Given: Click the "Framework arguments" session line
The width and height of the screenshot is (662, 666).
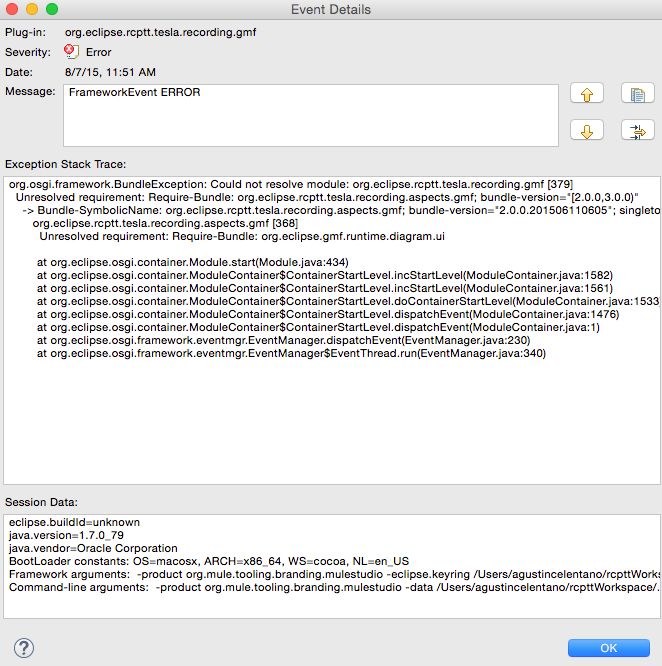Looking at the screenshot, I should point(335,574).
